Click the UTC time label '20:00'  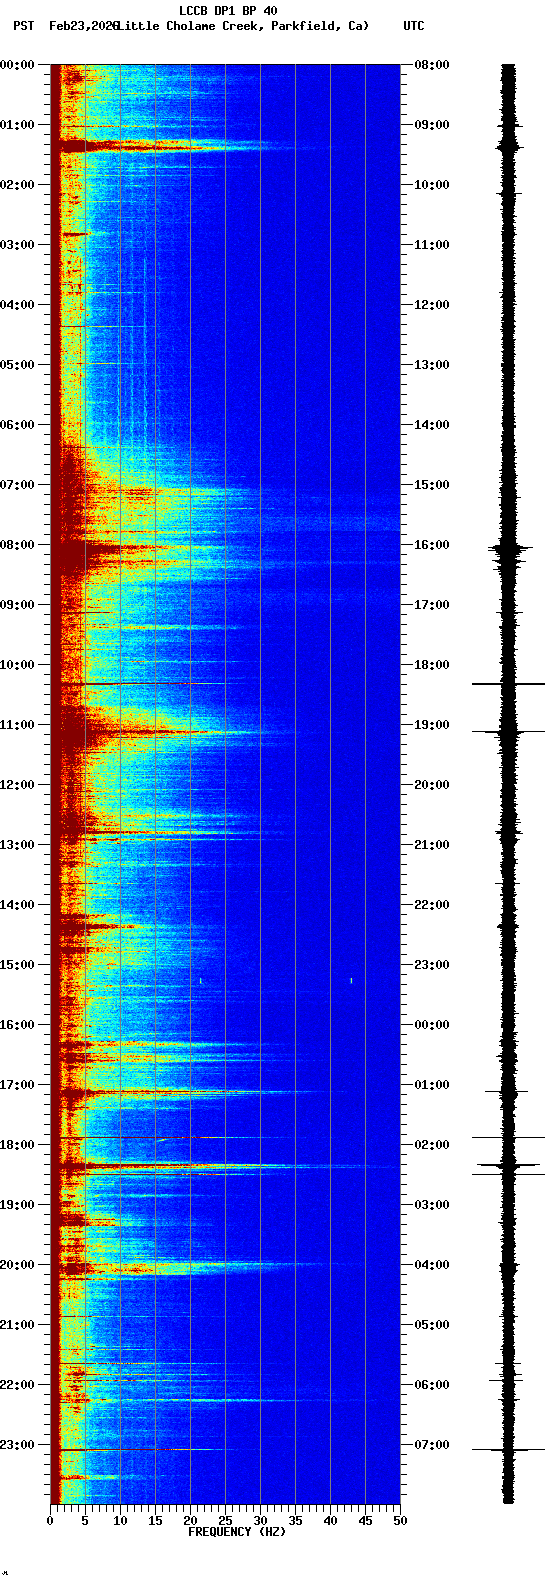coord(432,785)
